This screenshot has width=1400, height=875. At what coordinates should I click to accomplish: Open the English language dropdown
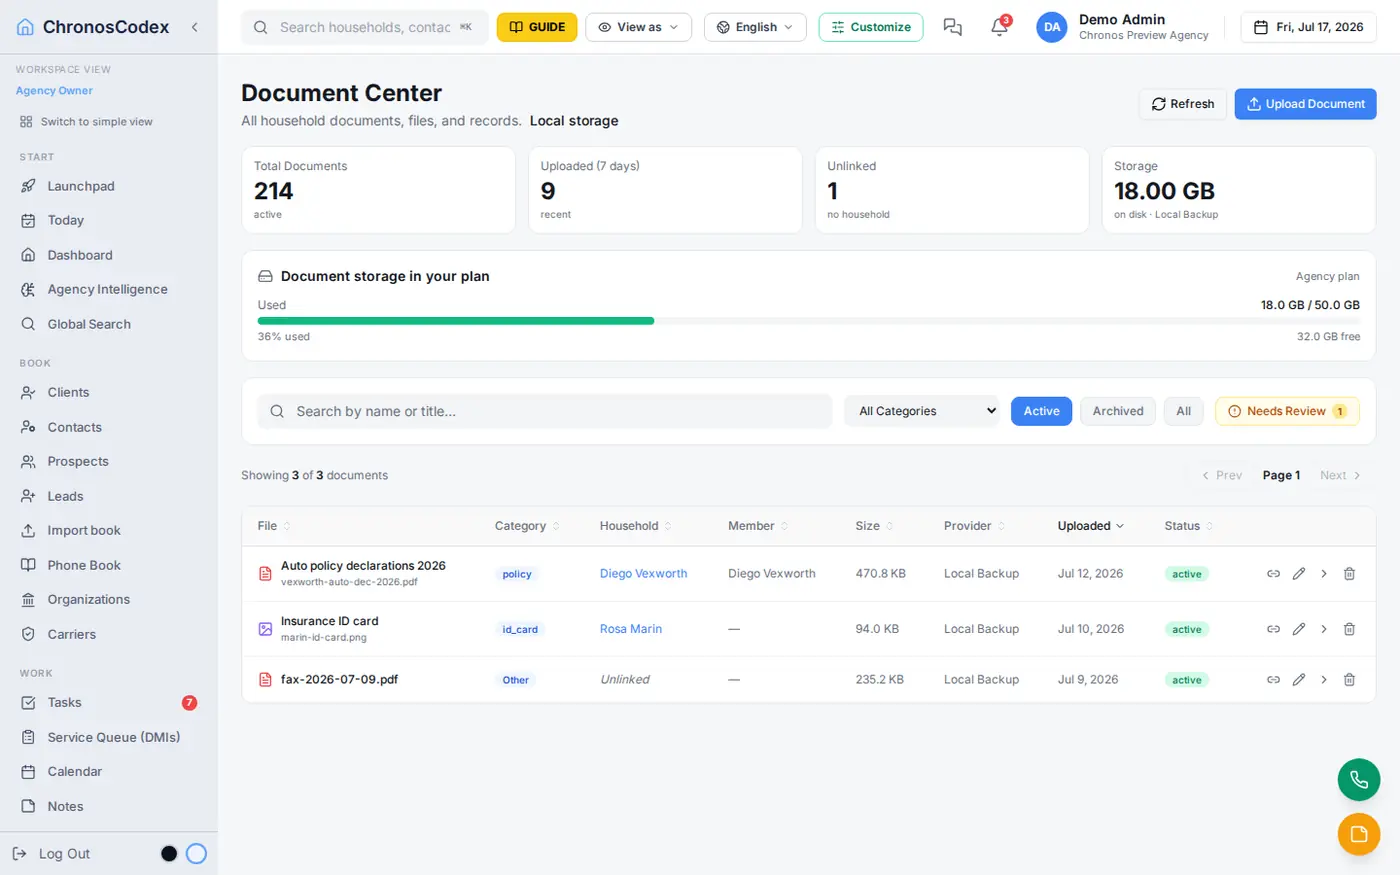pyautogui.click(x=755, y=27)
